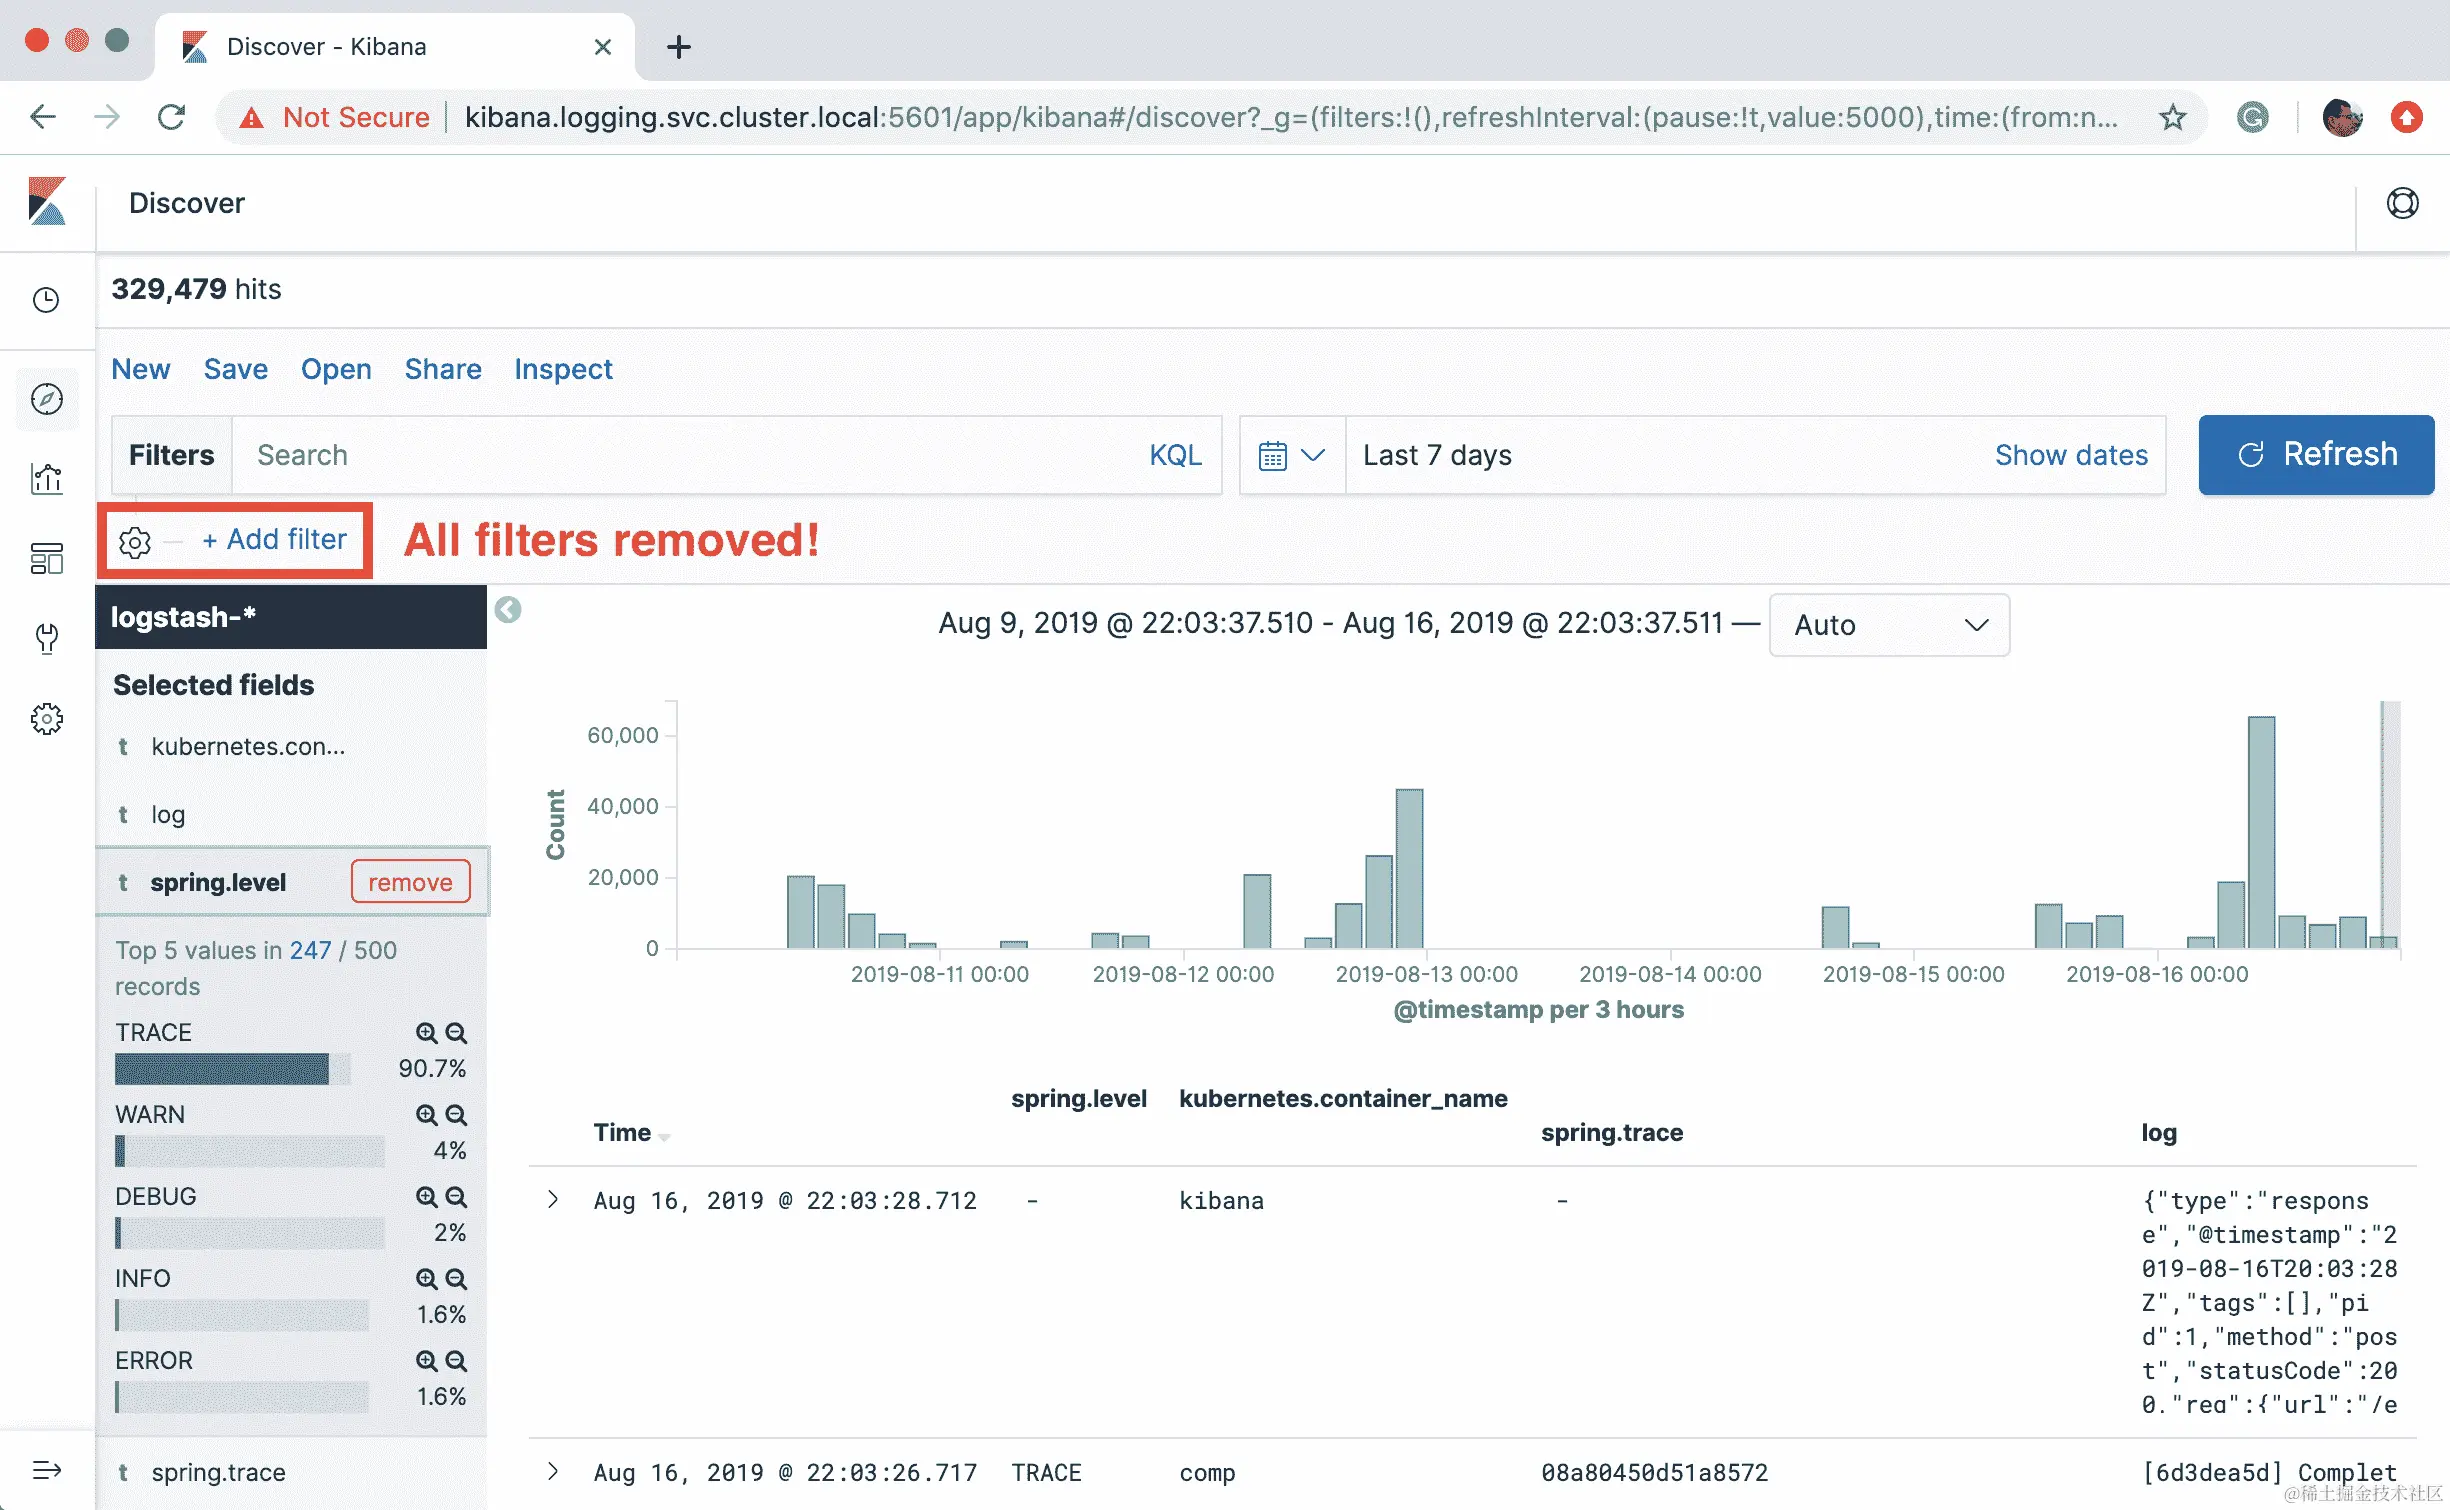
Task: Click the Inspect menu item
Action: click(563, 369)
